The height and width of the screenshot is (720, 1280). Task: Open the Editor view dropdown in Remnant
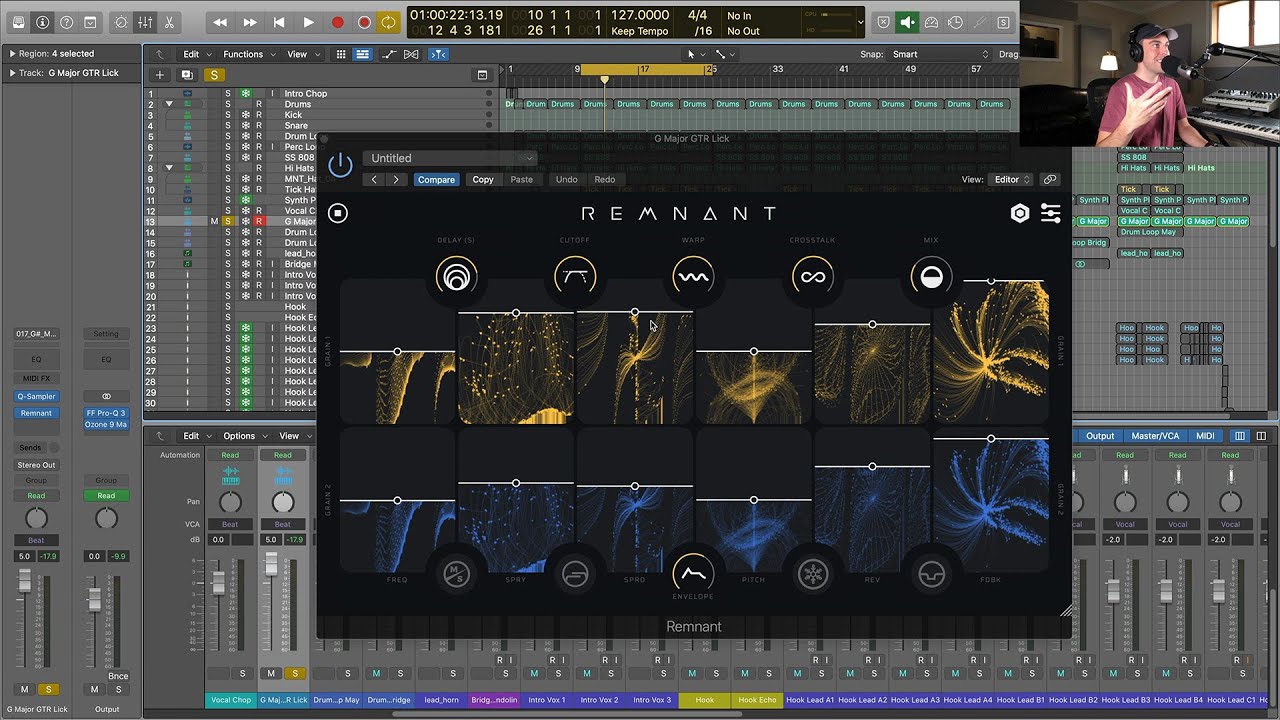(1009, 179)
